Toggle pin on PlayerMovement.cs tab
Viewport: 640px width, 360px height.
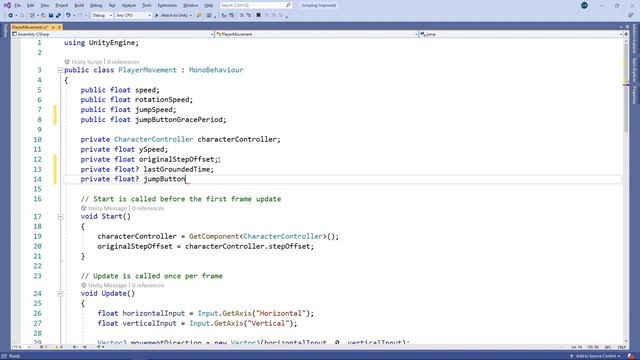[x=53, y=27]
